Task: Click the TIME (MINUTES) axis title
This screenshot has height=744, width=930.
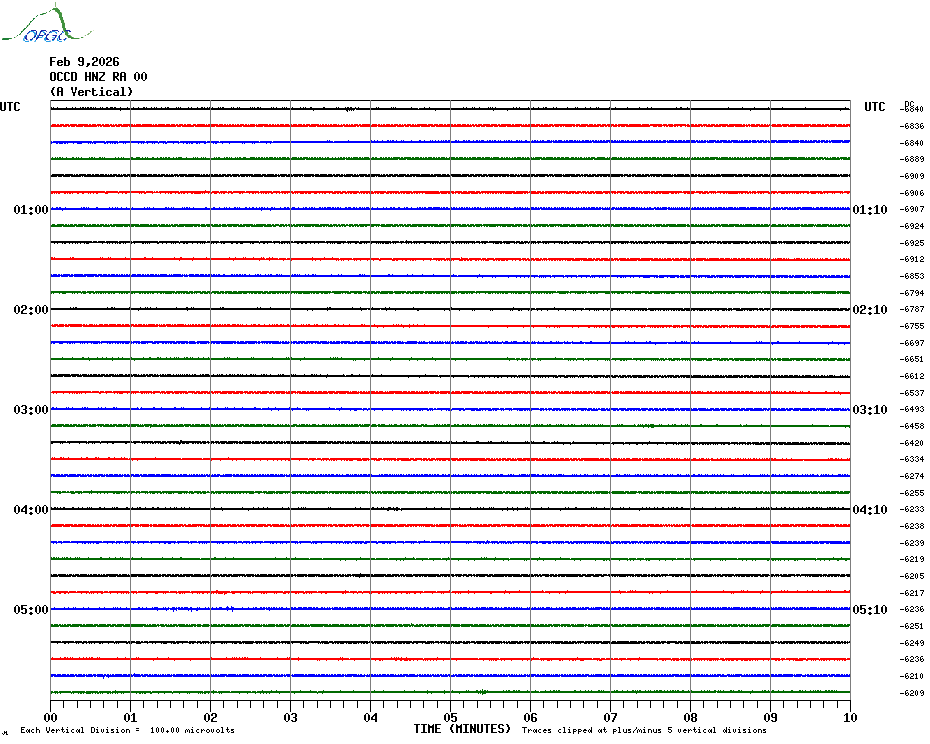Action: click(x=462, y=729)
